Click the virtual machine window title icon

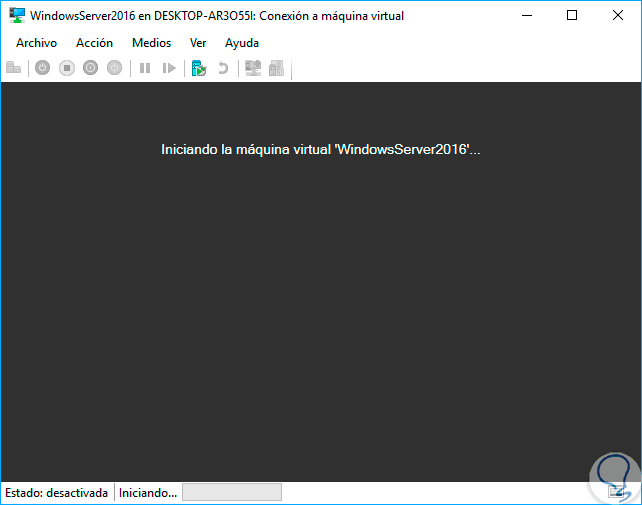[x=17, y=16]
